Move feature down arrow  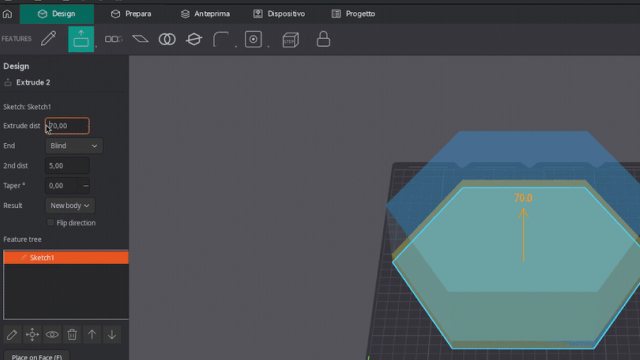pyautogui.click(x=112, y=335)
